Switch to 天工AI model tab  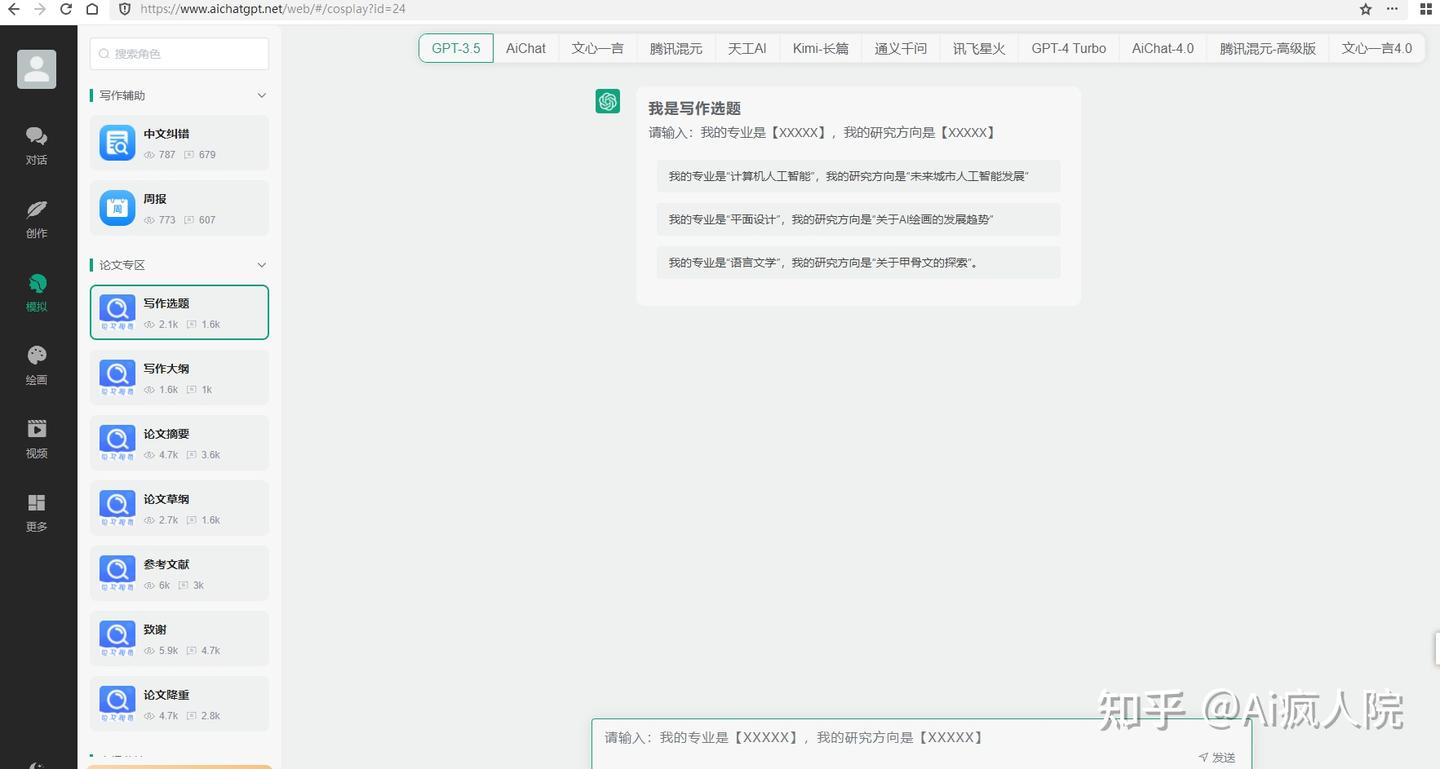pyautogui.click(x=747, y=48)
